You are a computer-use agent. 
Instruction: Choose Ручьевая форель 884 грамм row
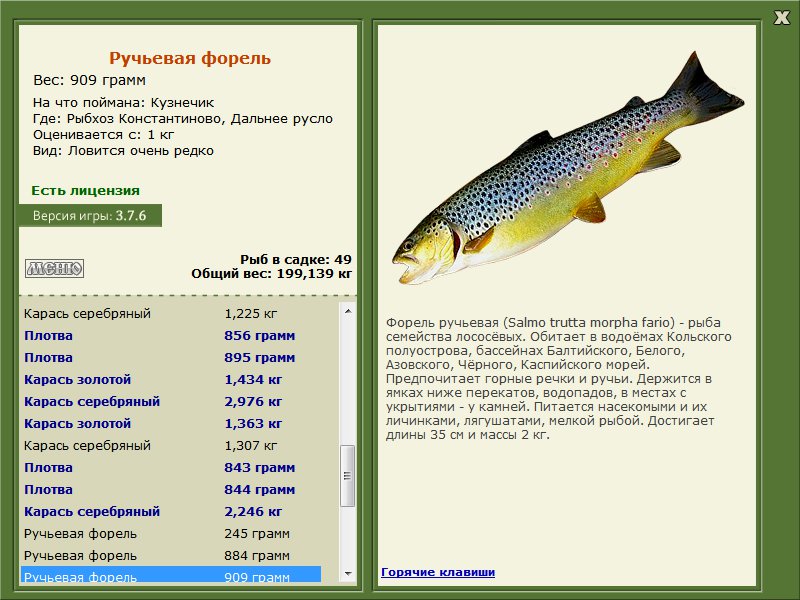point(170,556)
